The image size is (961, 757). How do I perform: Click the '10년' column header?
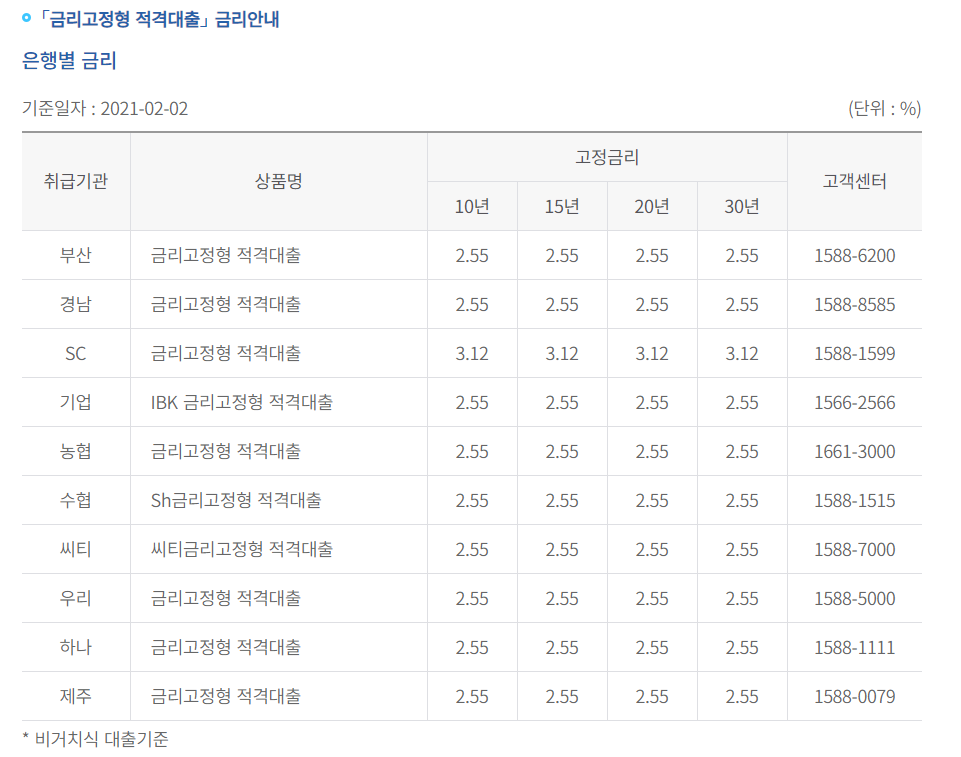472,207
